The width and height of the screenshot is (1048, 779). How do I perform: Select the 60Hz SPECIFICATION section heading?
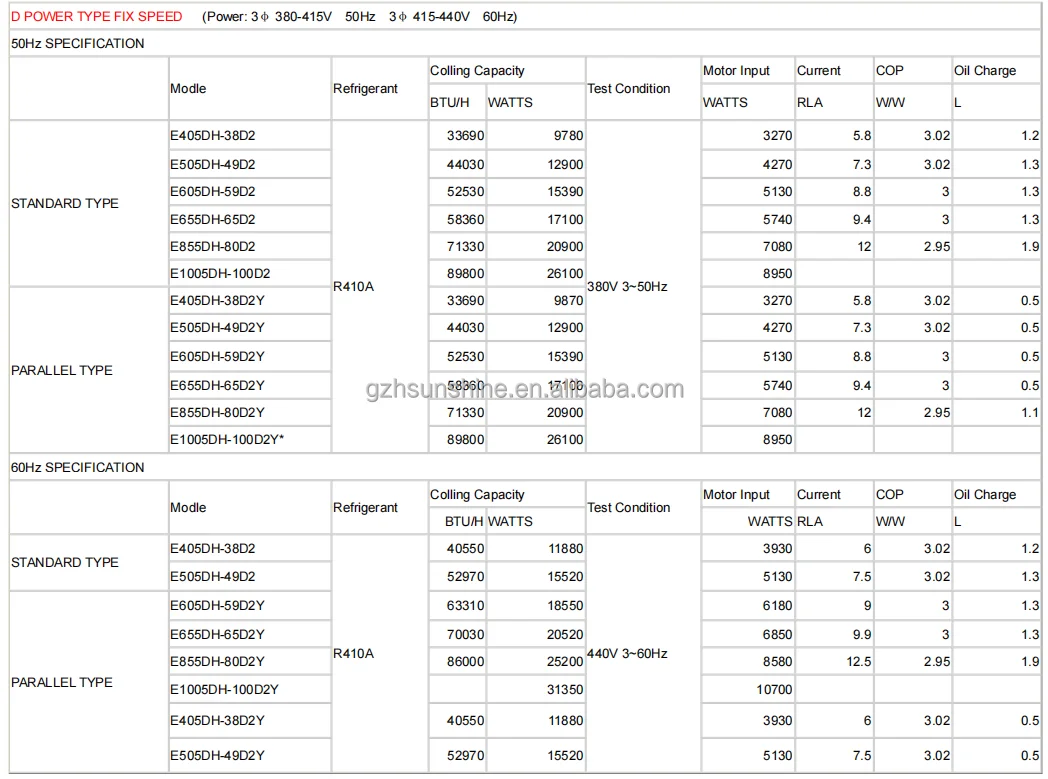pyautogui.click(x=78, y=468)
